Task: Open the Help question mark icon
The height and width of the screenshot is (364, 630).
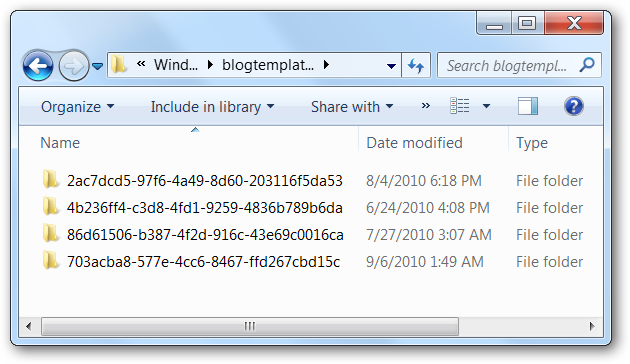Action: (x=573, y=106)
